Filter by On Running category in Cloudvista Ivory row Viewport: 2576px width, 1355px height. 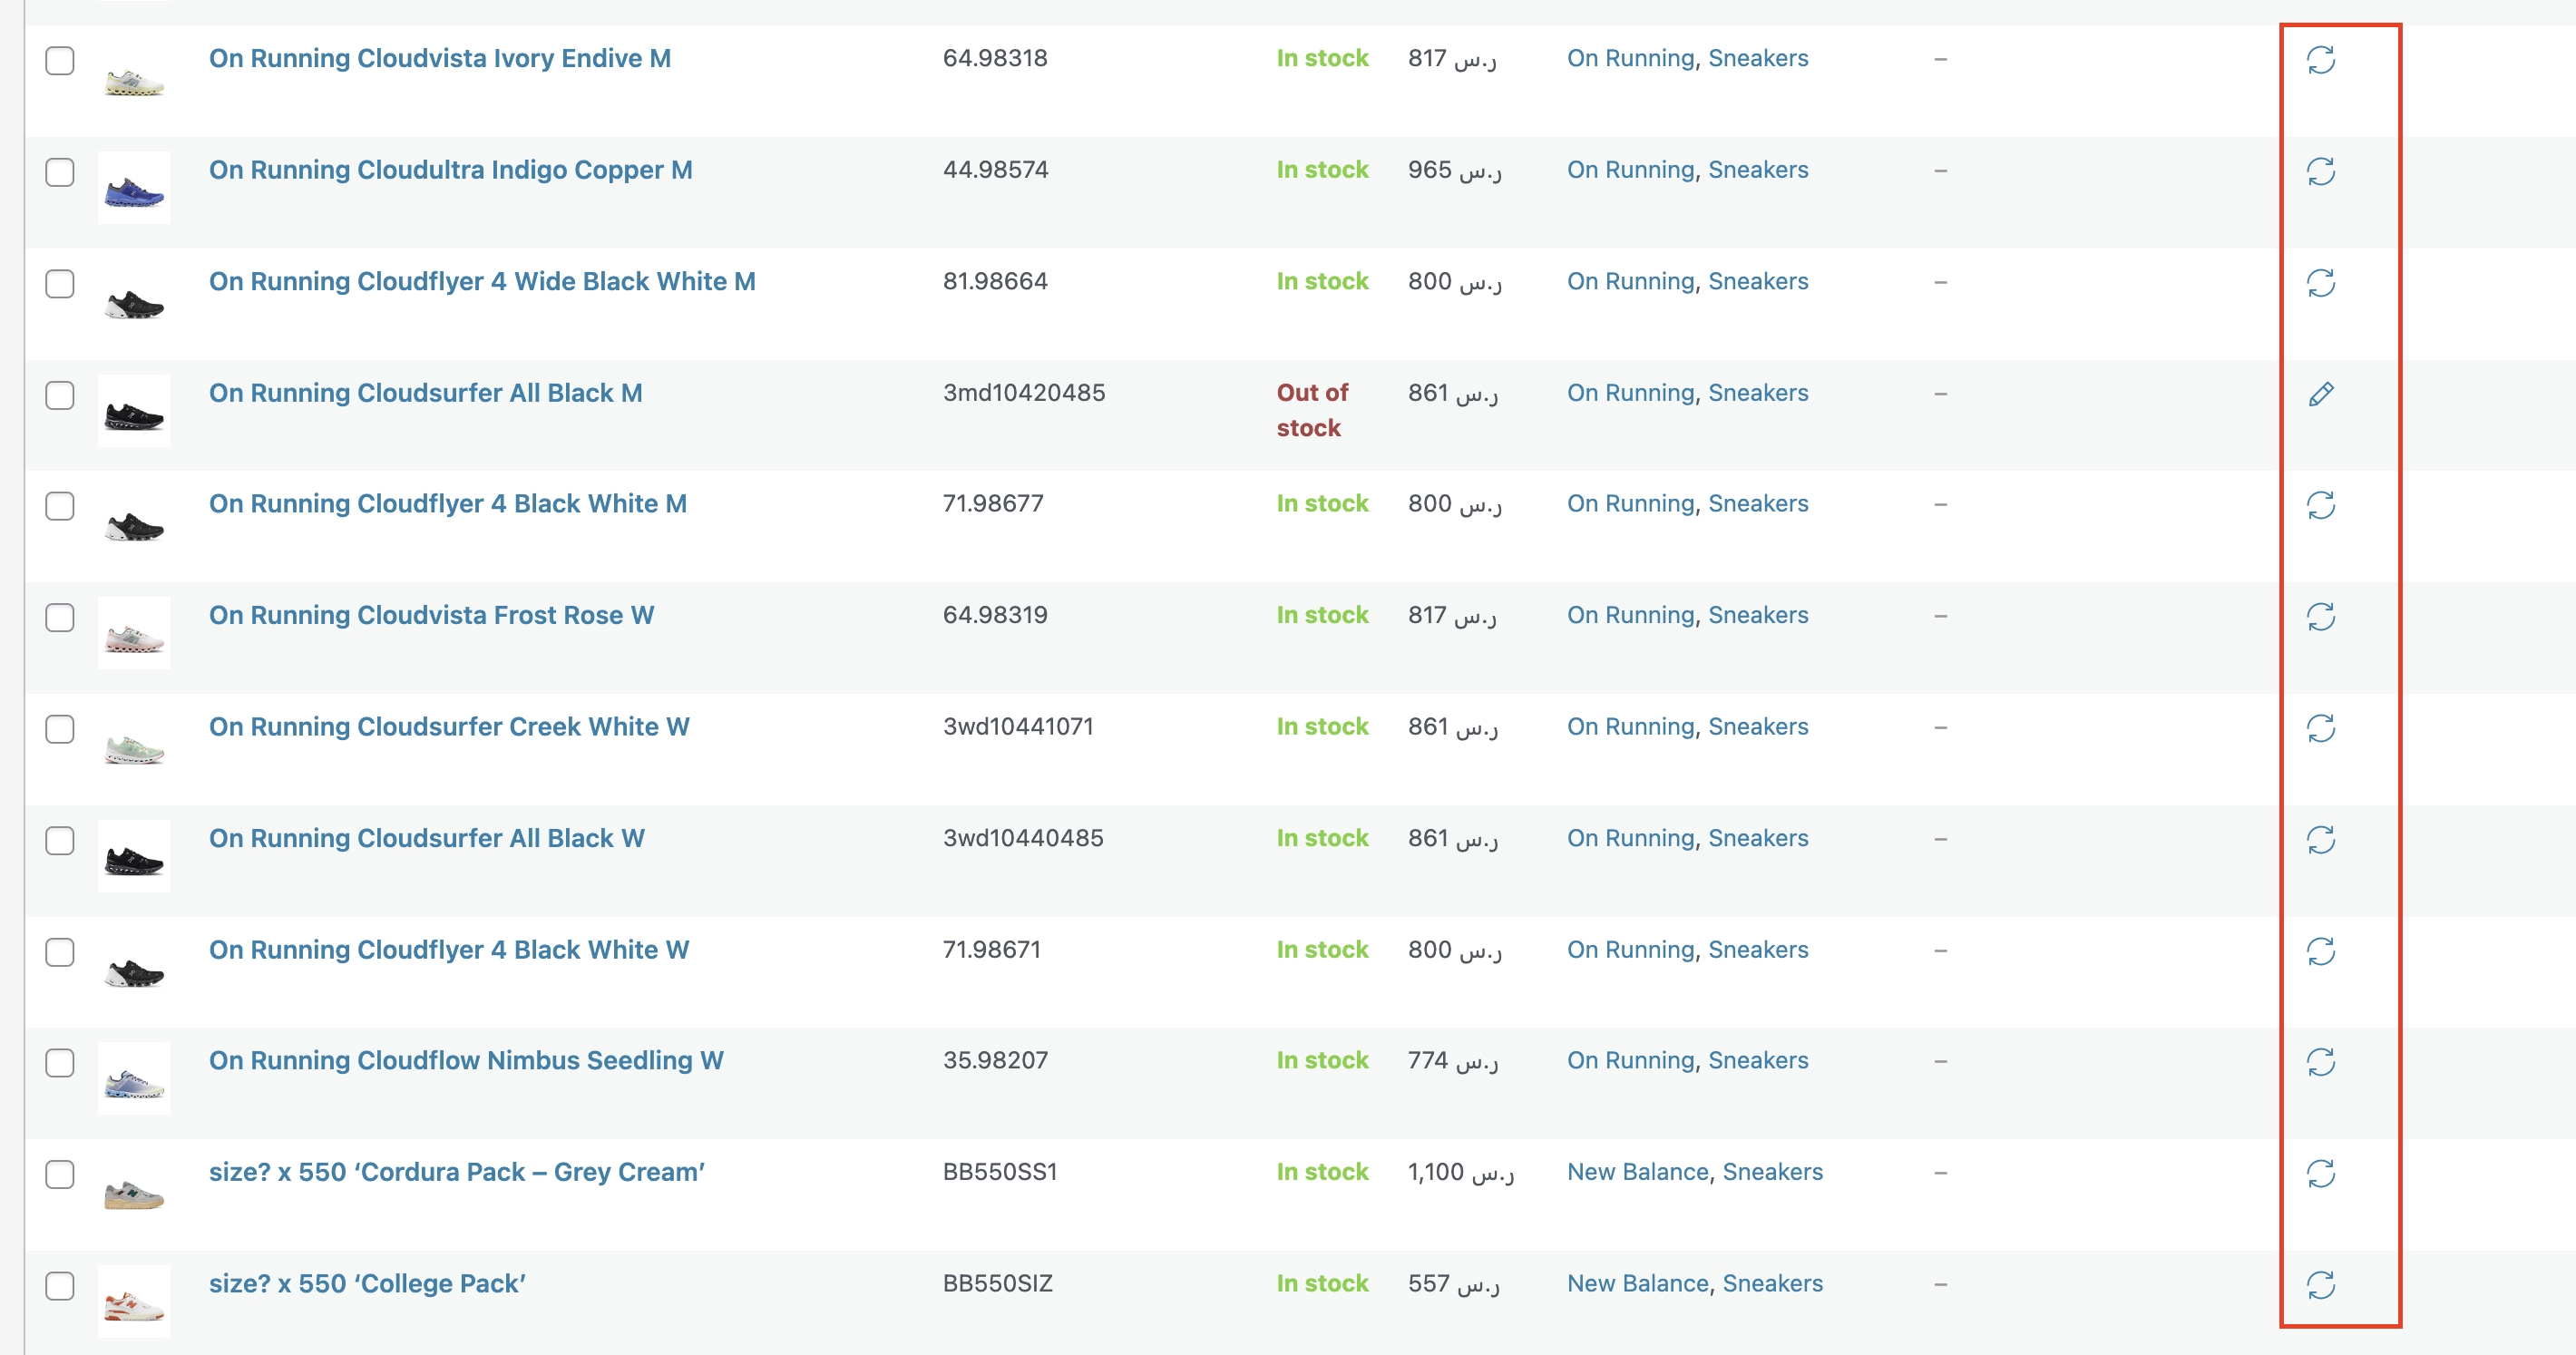1630,58
